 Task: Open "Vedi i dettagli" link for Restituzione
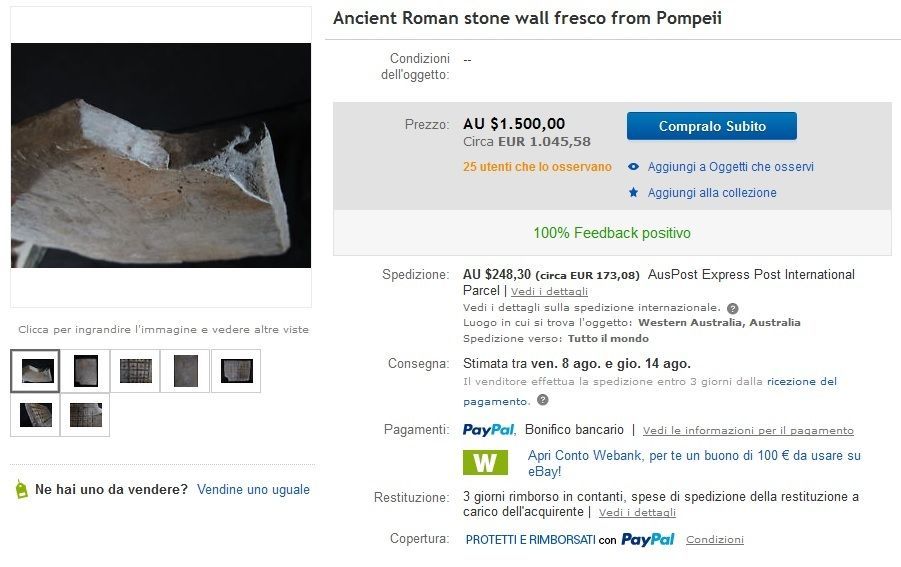[637, 513]
